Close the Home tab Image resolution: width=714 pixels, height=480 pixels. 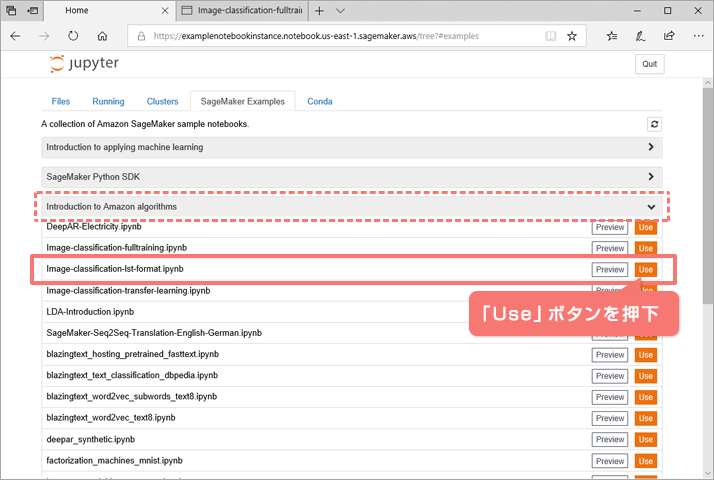[165, 10]
